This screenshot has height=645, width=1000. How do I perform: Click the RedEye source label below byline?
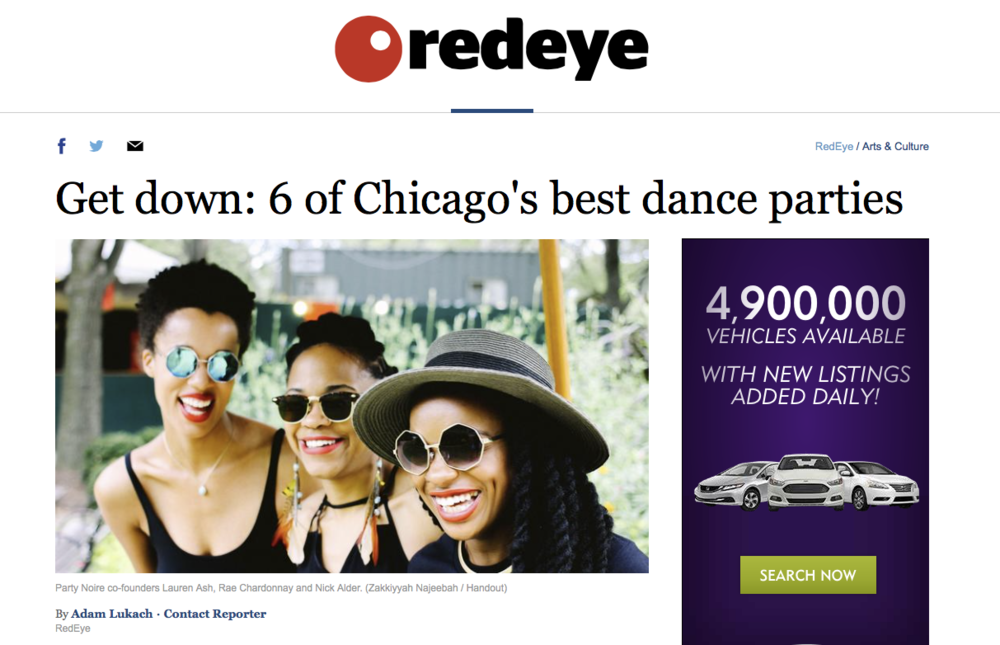(73, 628)
